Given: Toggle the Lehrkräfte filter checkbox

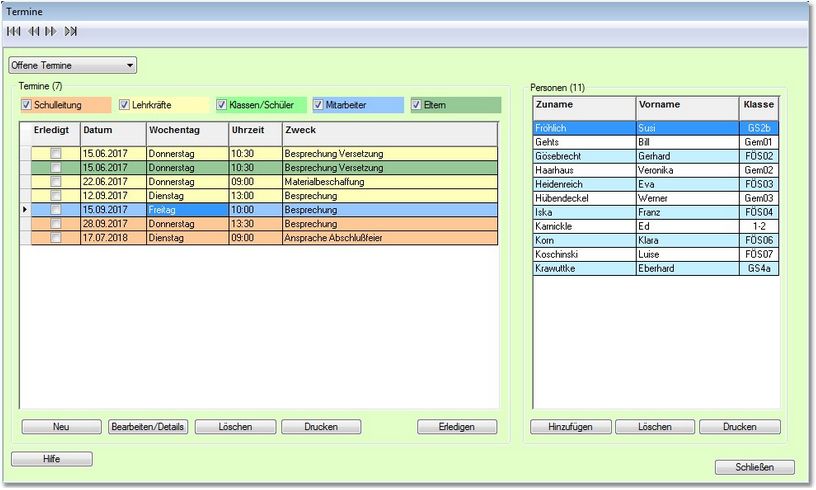Looking at the screenshot, I should (125, 105).
